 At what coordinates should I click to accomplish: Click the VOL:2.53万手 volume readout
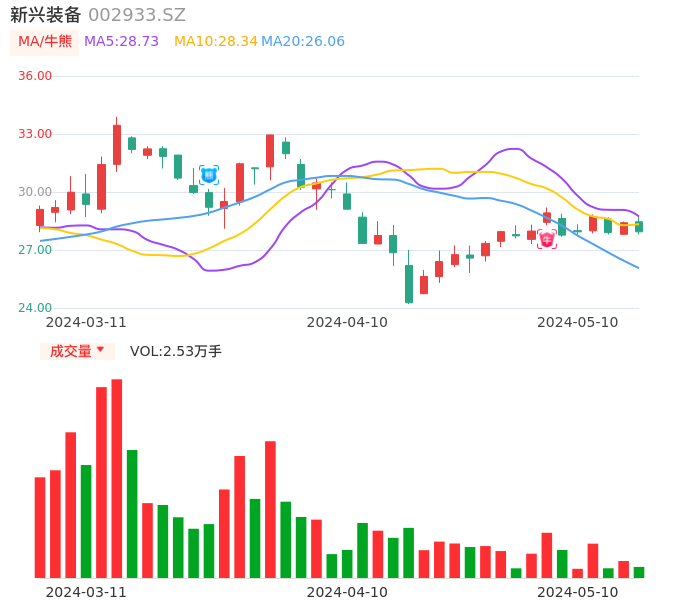[176, 351]
